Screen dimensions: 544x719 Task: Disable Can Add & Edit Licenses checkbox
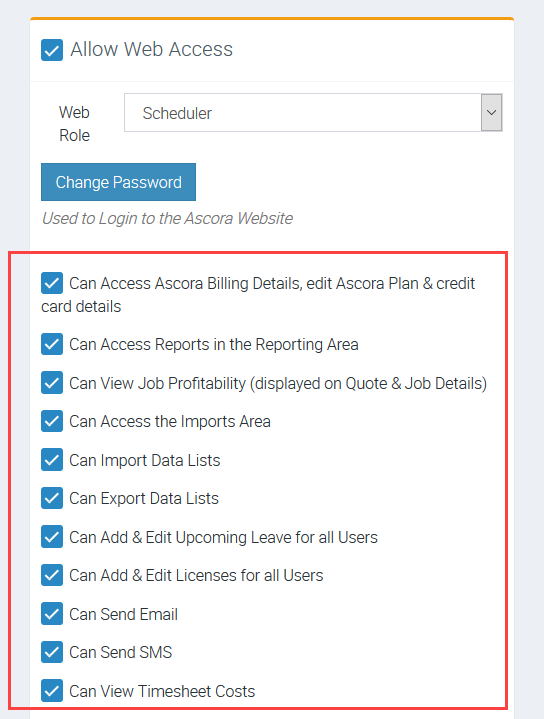pos(52,575)
